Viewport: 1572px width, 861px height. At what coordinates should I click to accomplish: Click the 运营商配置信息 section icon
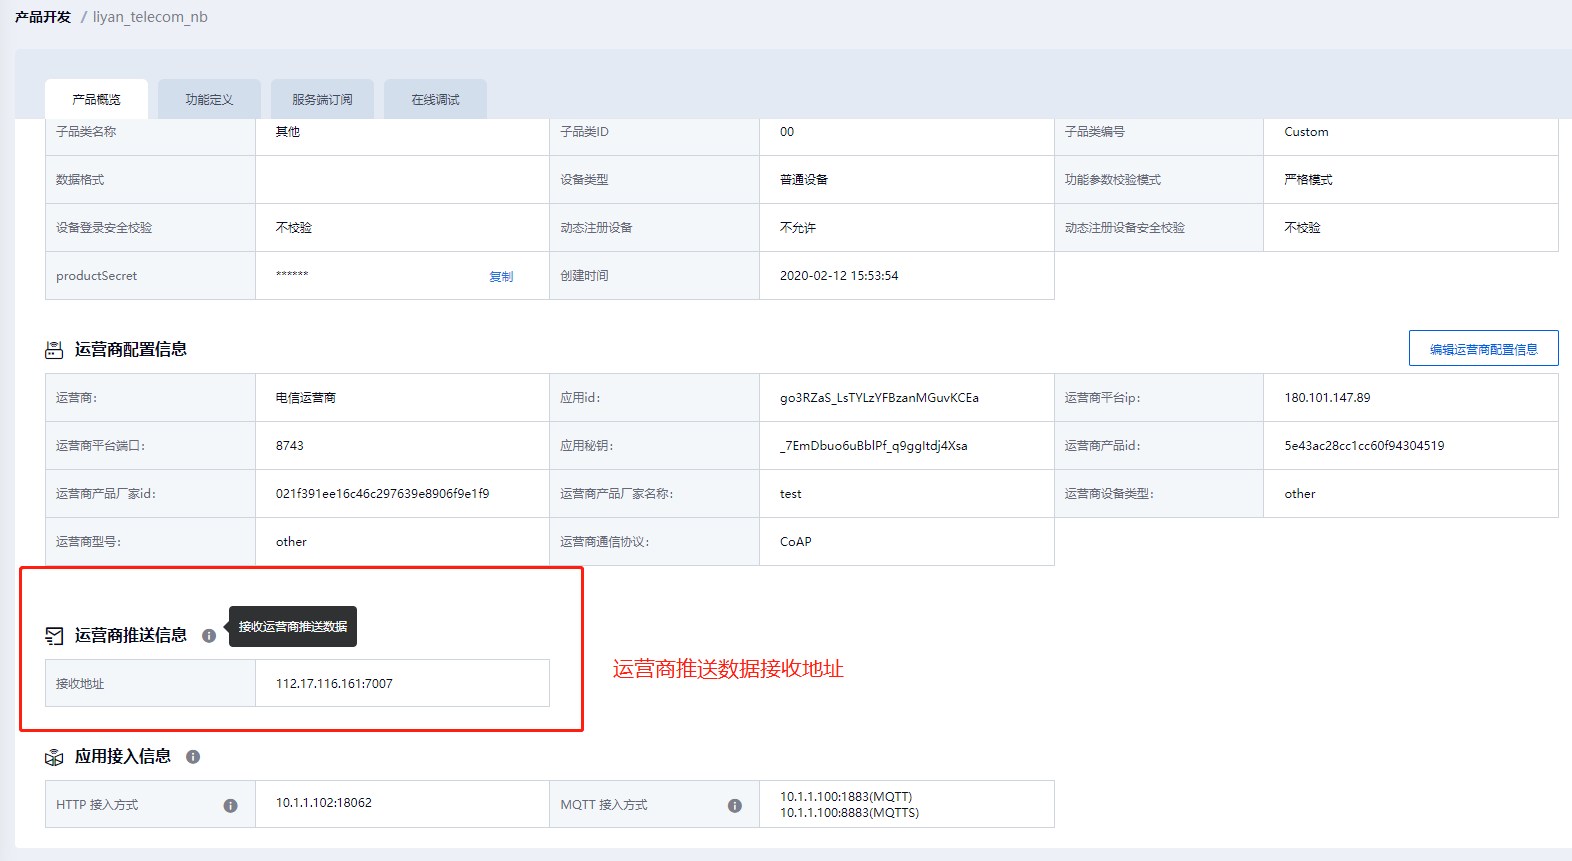54,350
